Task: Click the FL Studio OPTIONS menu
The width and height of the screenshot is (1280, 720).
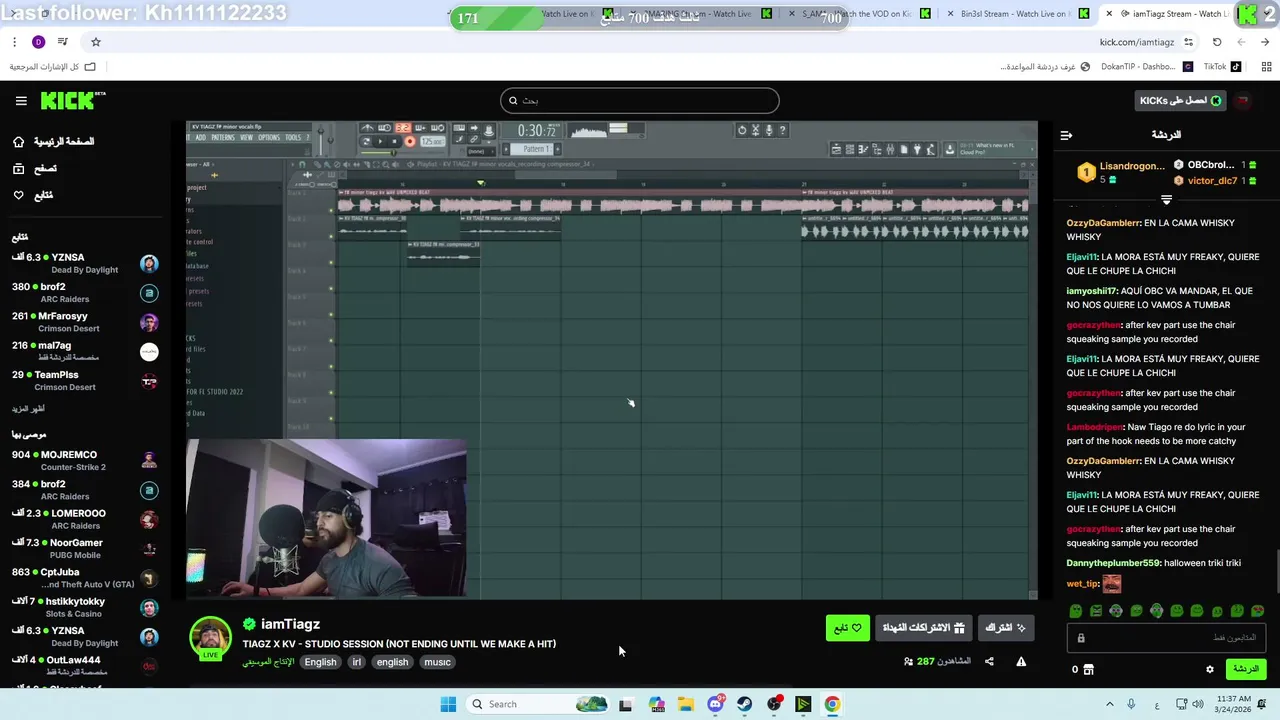Action: pyautogui.click(x=269, y=138)
